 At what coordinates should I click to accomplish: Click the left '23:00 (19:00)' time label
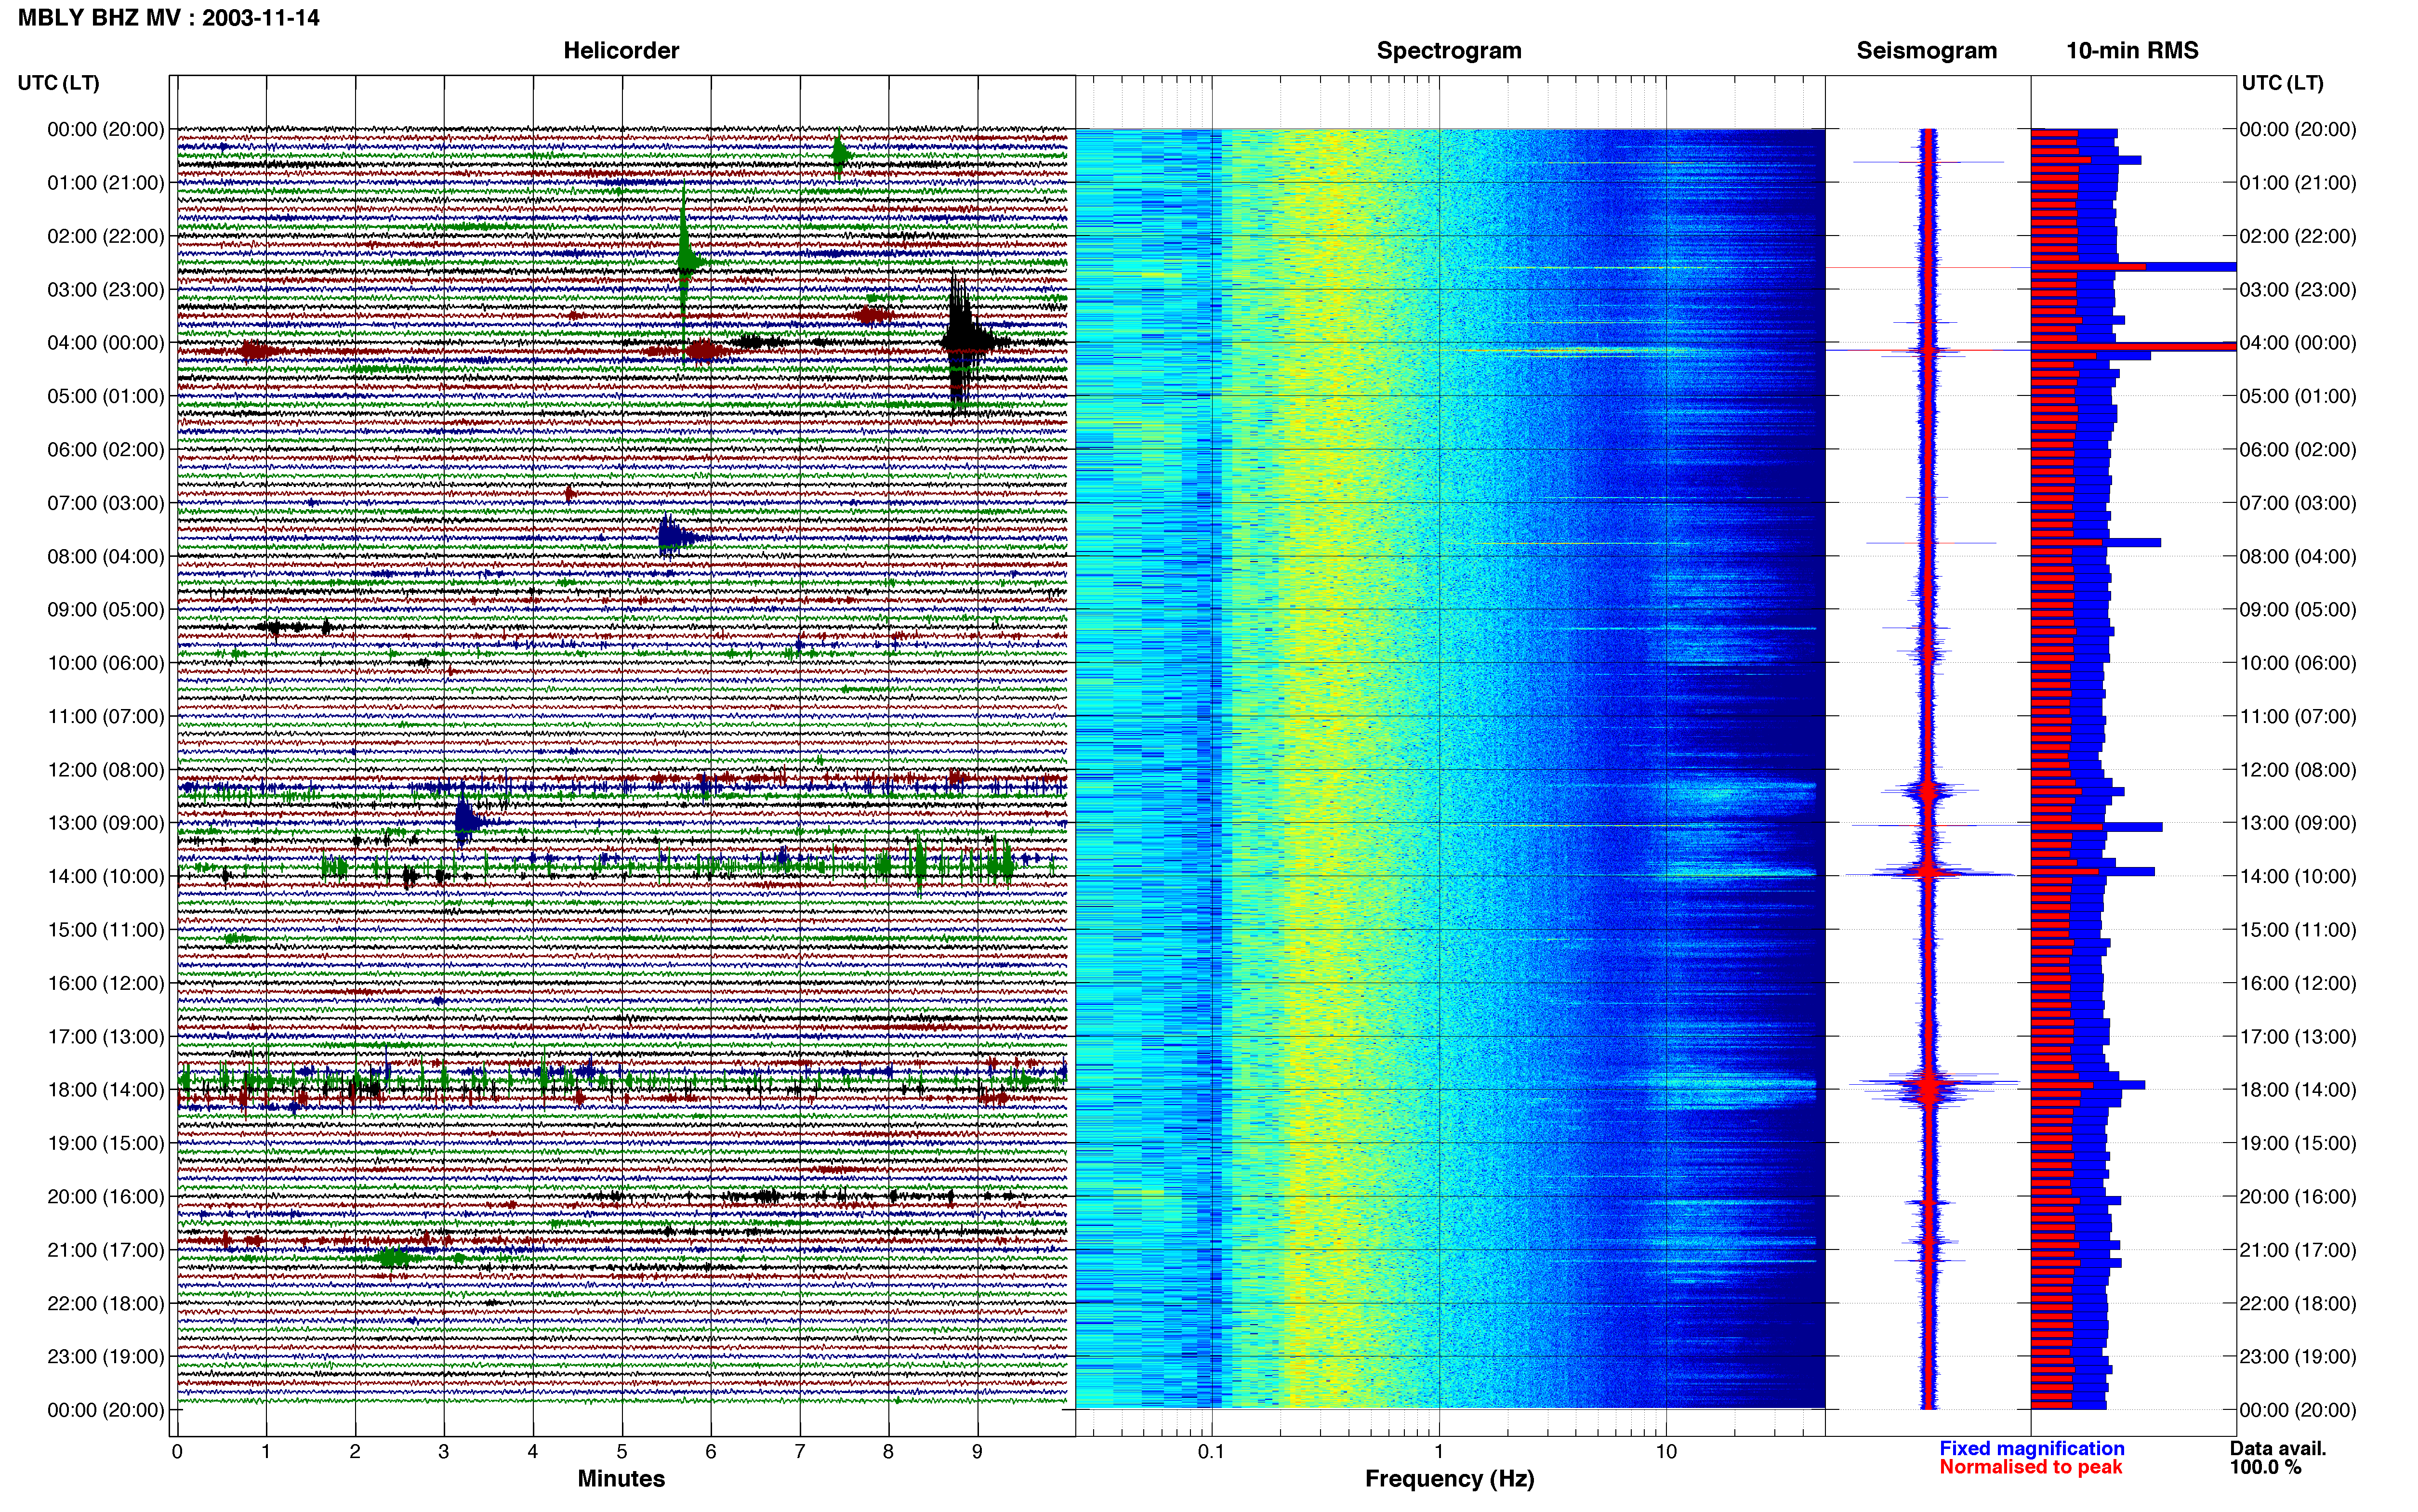click(x=106, y=1356)
